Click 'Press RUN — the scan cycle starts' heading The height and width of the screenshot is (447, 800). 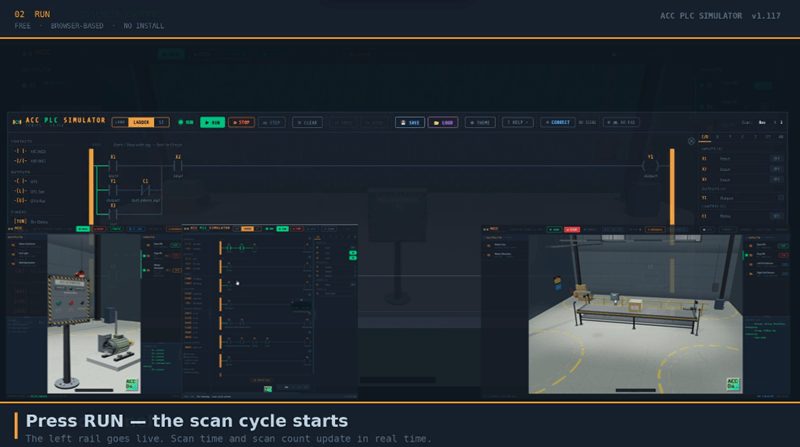[x=187, y=421]
